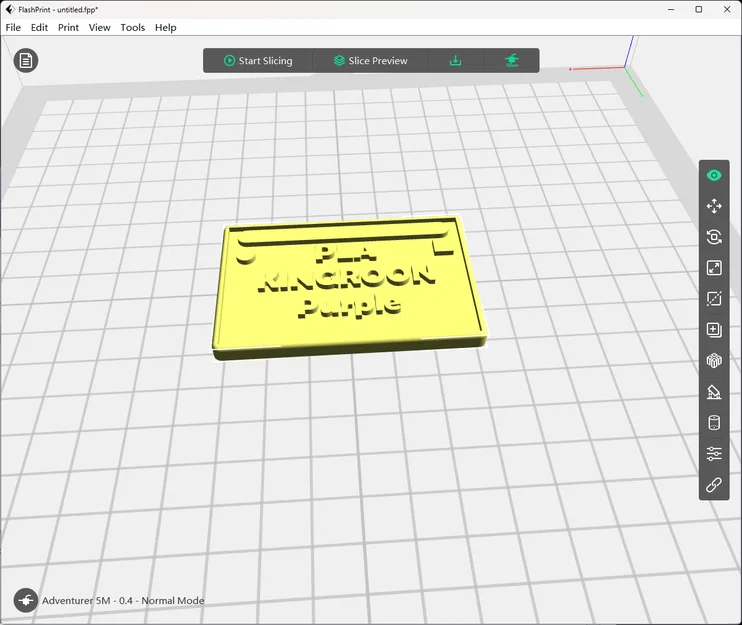Open the Tools menu
The height and width of the screenshot is (625, 742).
[132, 27]
